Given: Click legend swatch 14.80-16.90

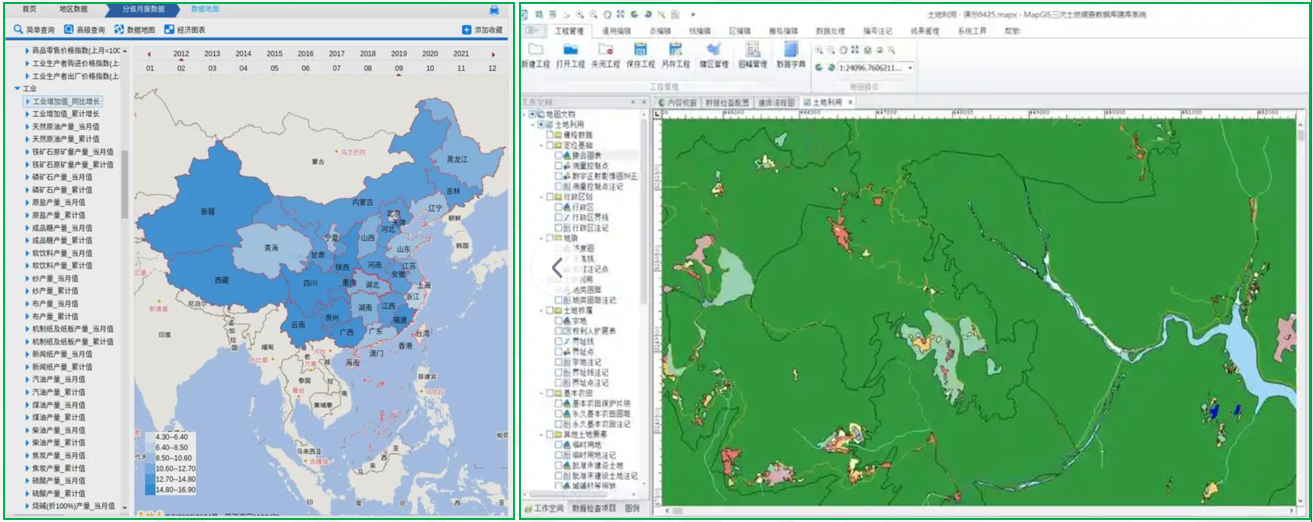Looking at the screenshot, I should pyautogui.click(x=149, y=489).
